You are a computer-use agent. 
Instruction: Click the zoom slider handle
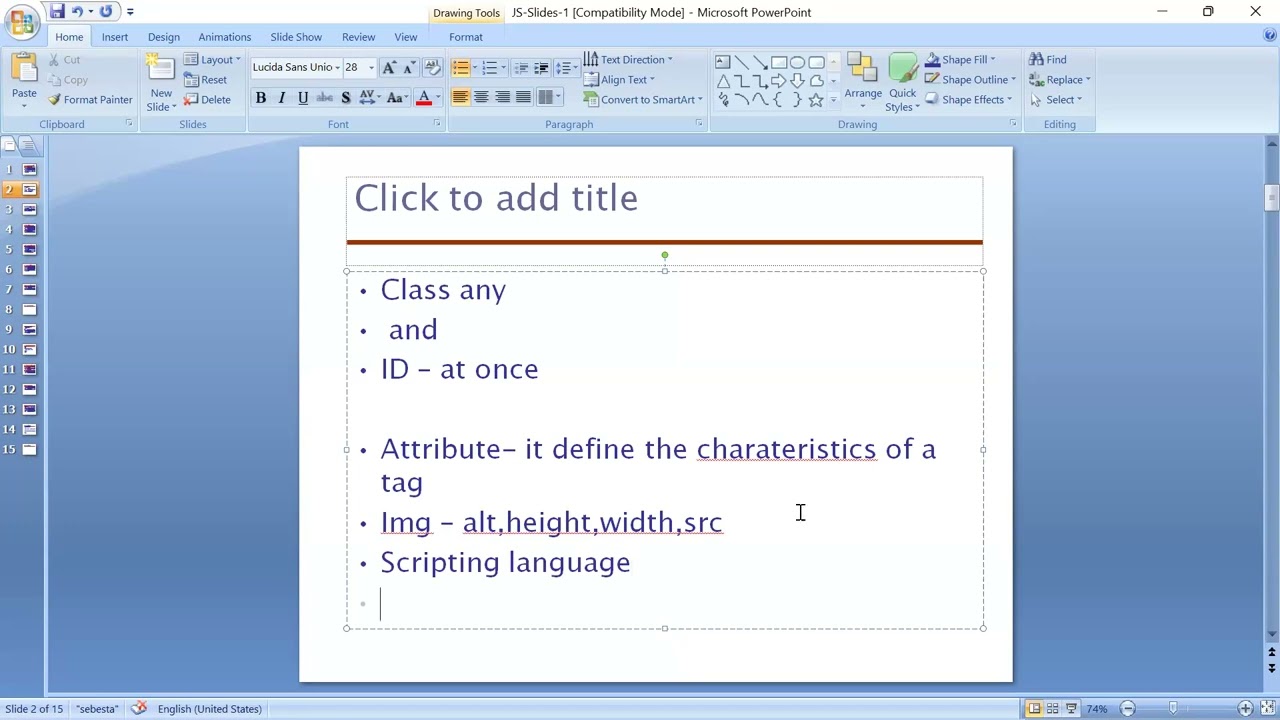(x=1174, y=709)
